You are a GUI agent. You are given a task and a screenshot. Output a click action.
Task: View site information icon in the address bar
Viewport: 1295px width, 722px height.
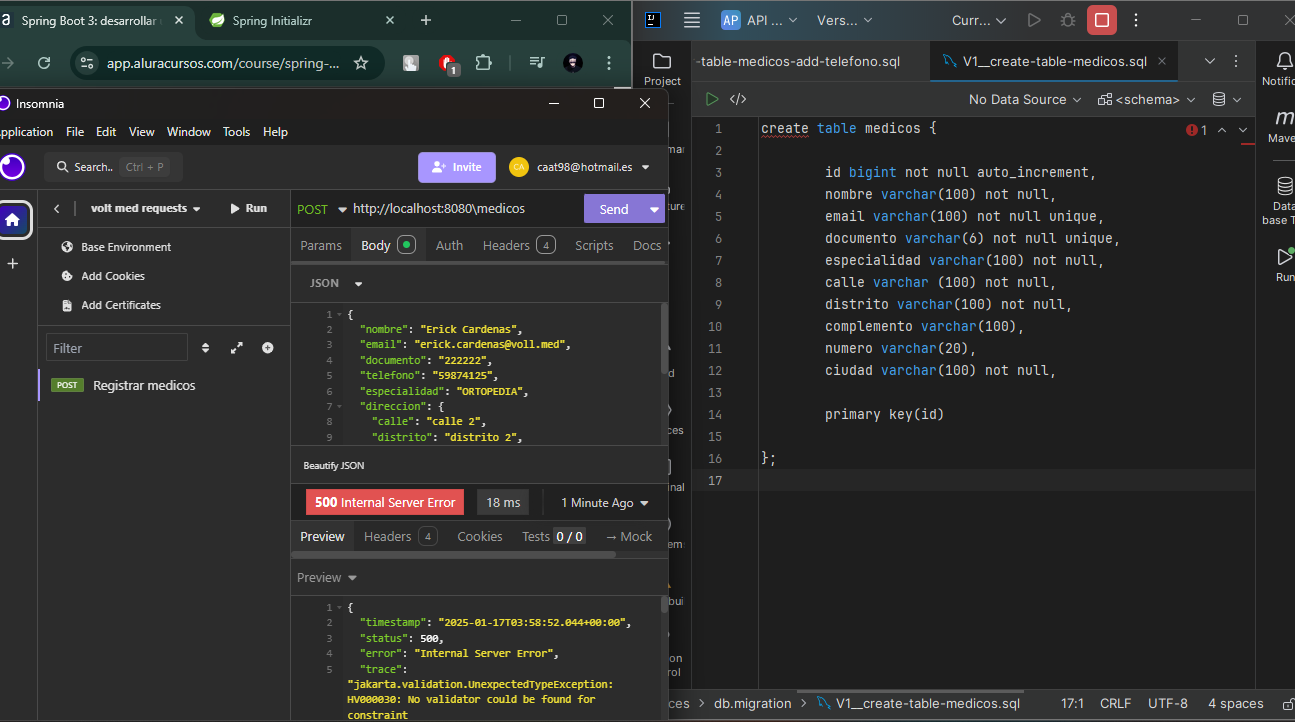[x=89, y=63]
